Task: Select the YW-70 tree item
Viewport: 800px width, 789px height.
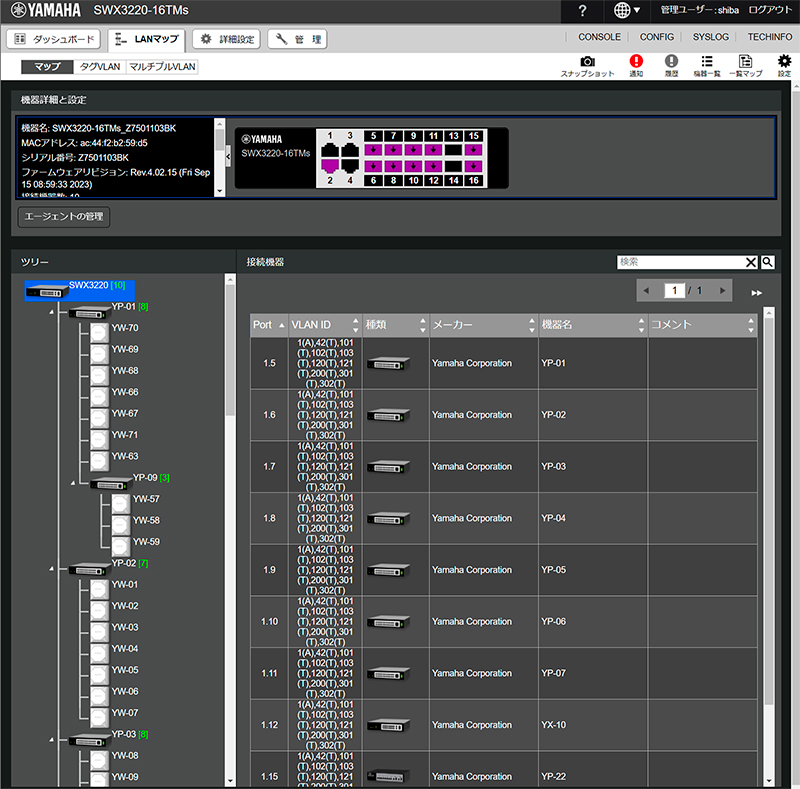Action: click(125, 328)
